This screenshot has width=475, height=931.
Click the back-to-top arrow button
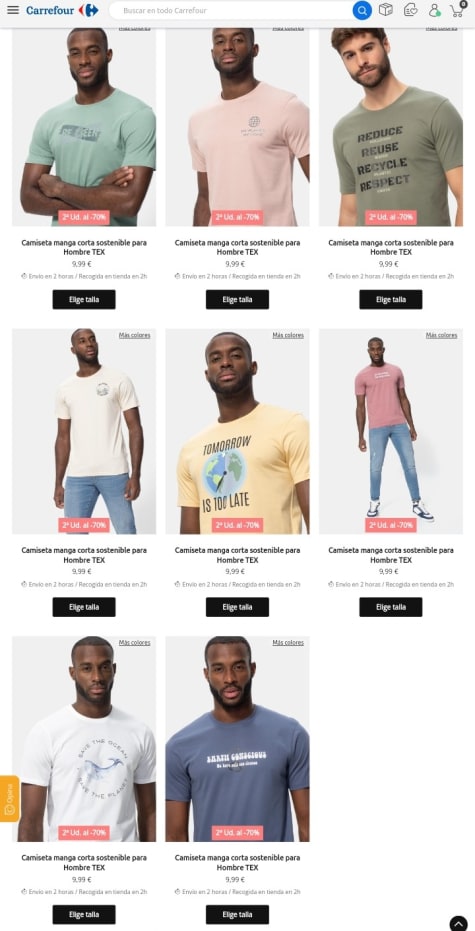point(458,923)
